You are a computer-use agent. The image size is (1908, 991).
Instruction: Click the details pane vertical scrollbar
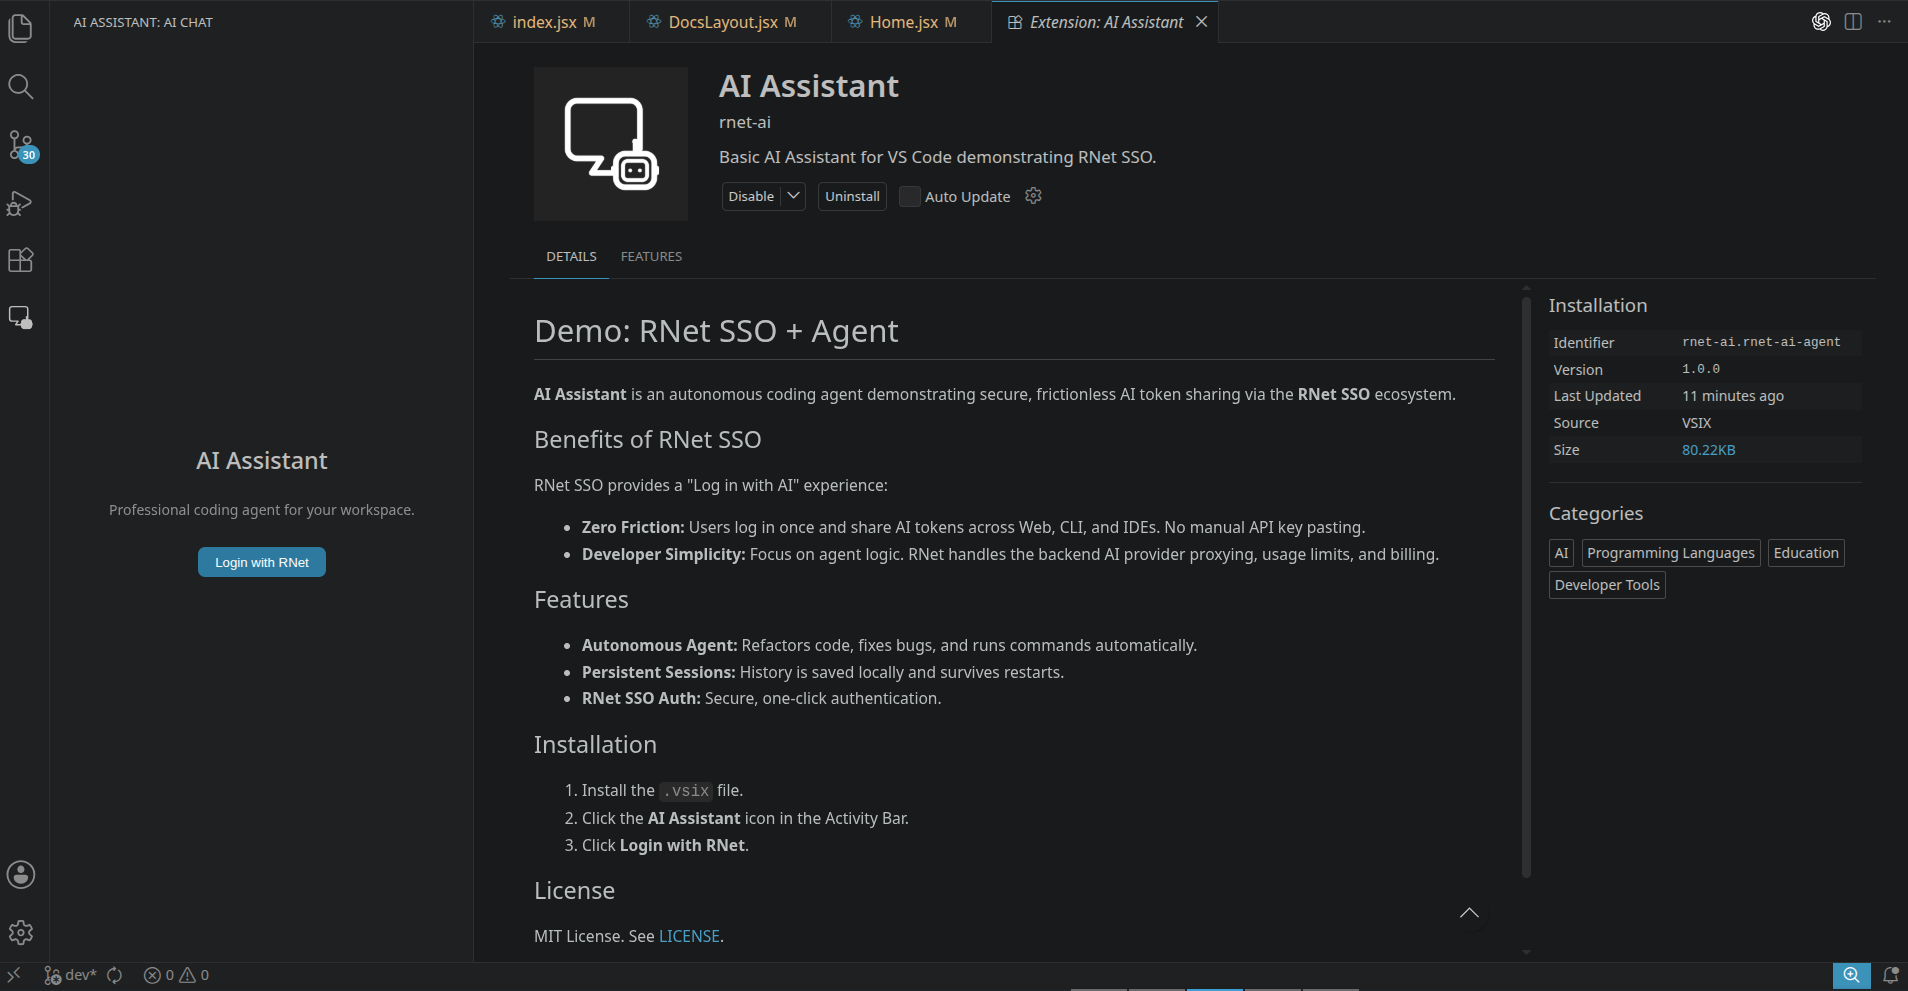1526,585
